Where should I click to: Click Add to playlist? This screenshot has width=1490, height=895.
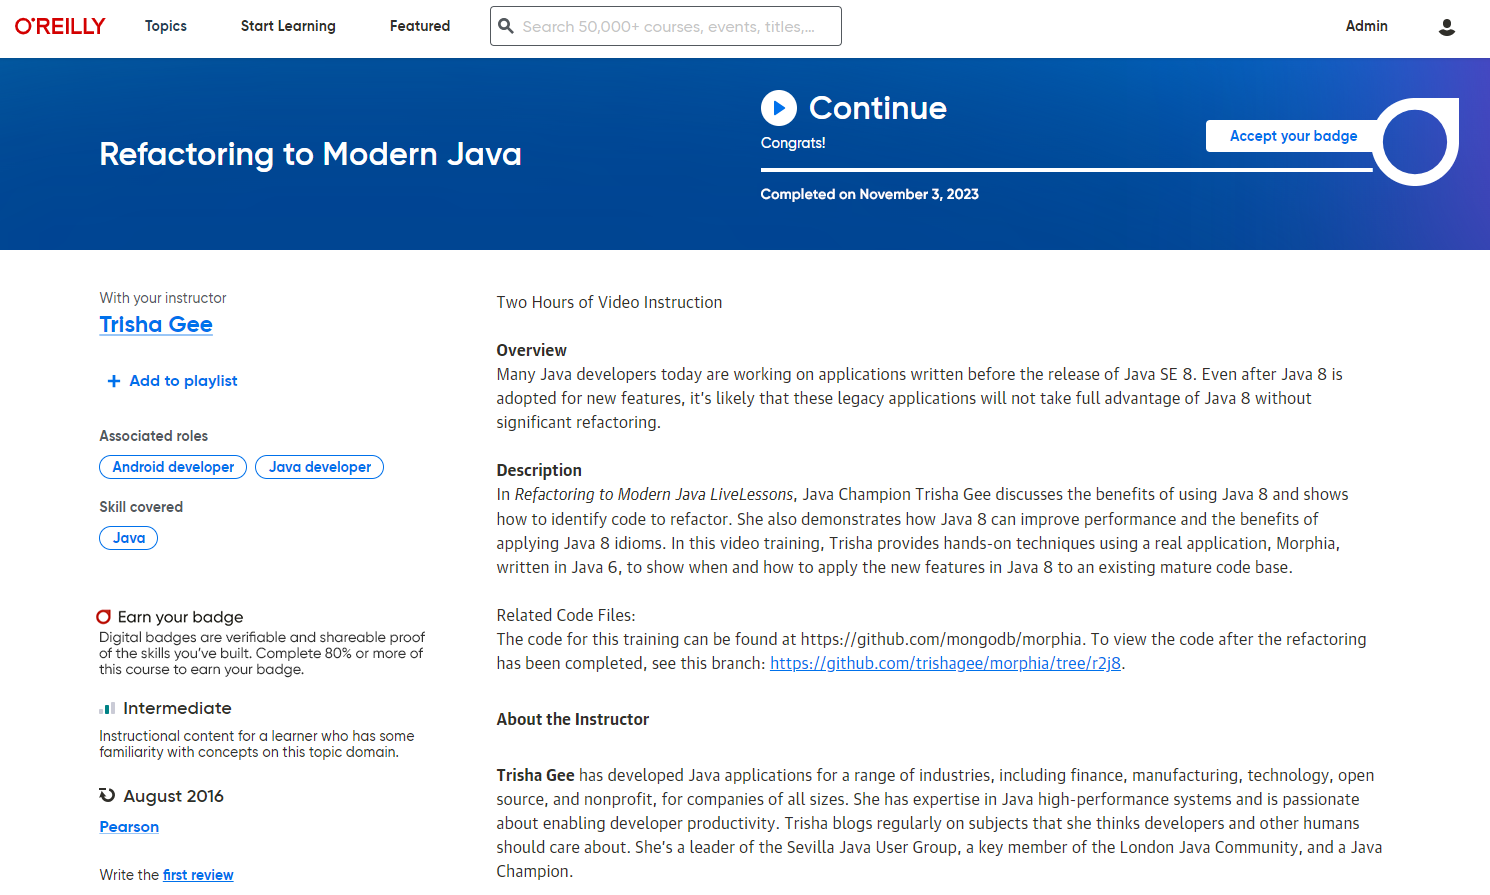(172, 381)
